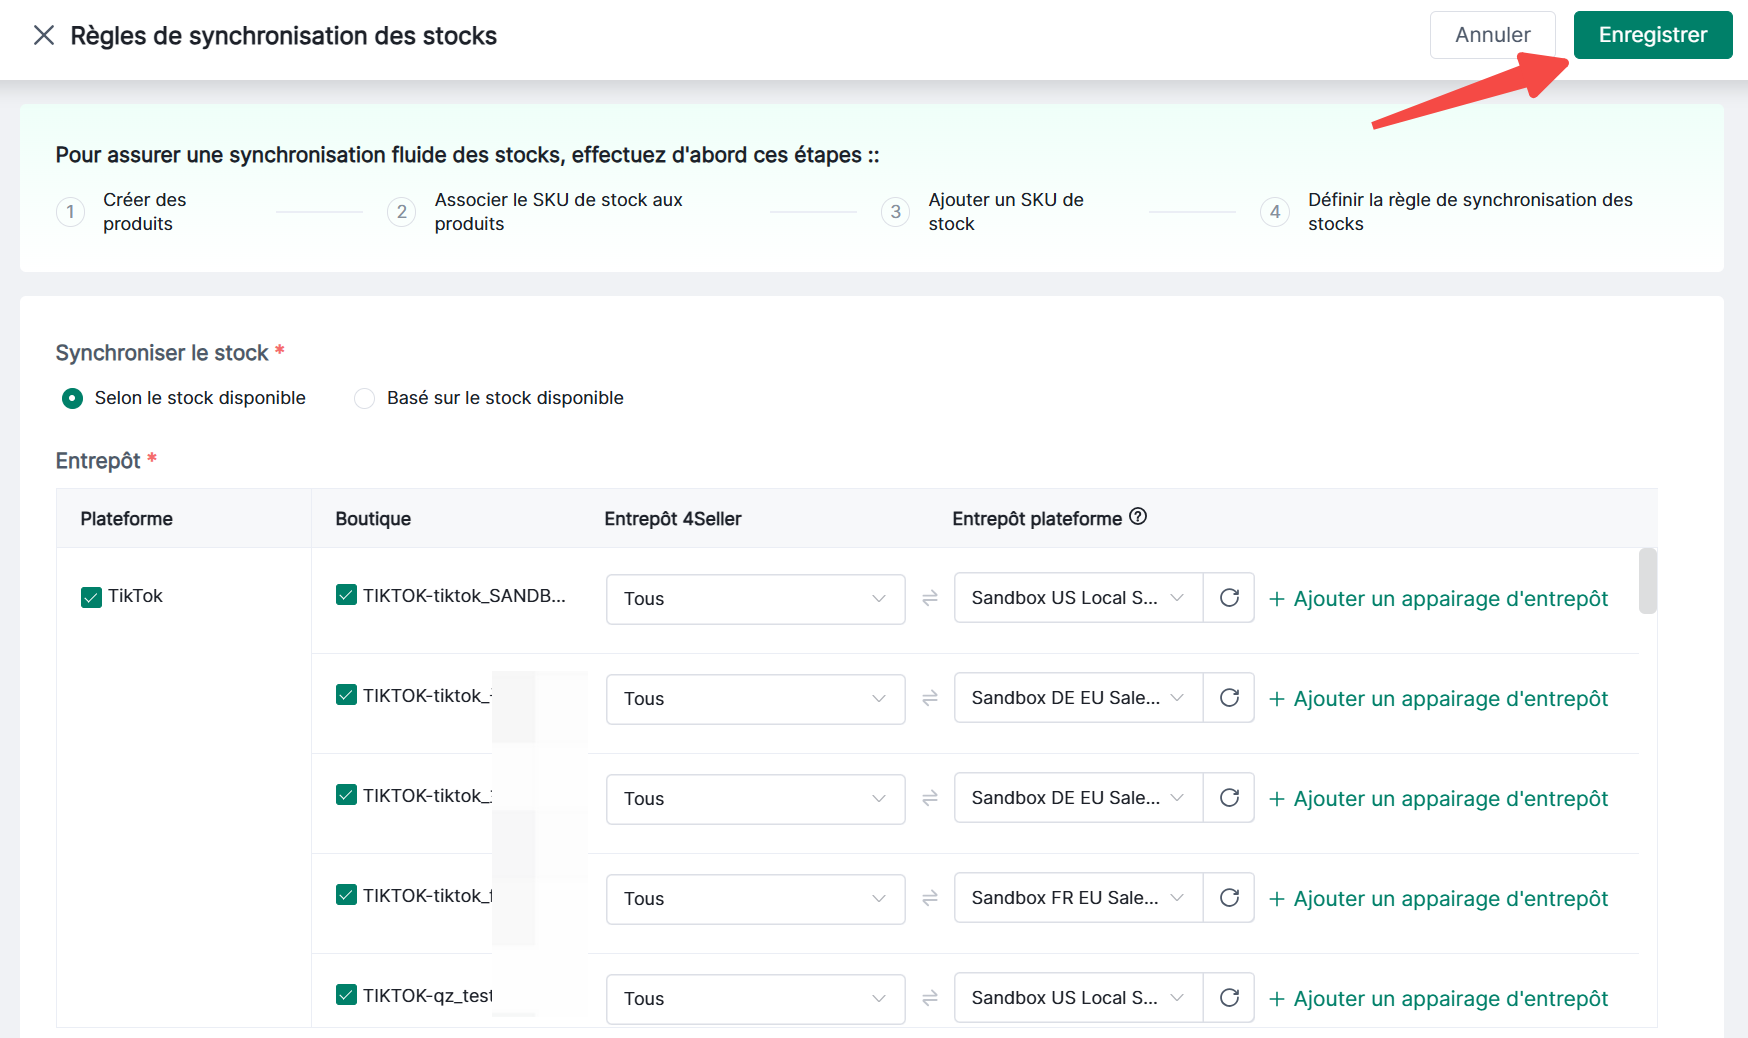Select 'Selon le stock disponible' radio option
Viewport: 1748px width, 1038px height.
point(73,398)
